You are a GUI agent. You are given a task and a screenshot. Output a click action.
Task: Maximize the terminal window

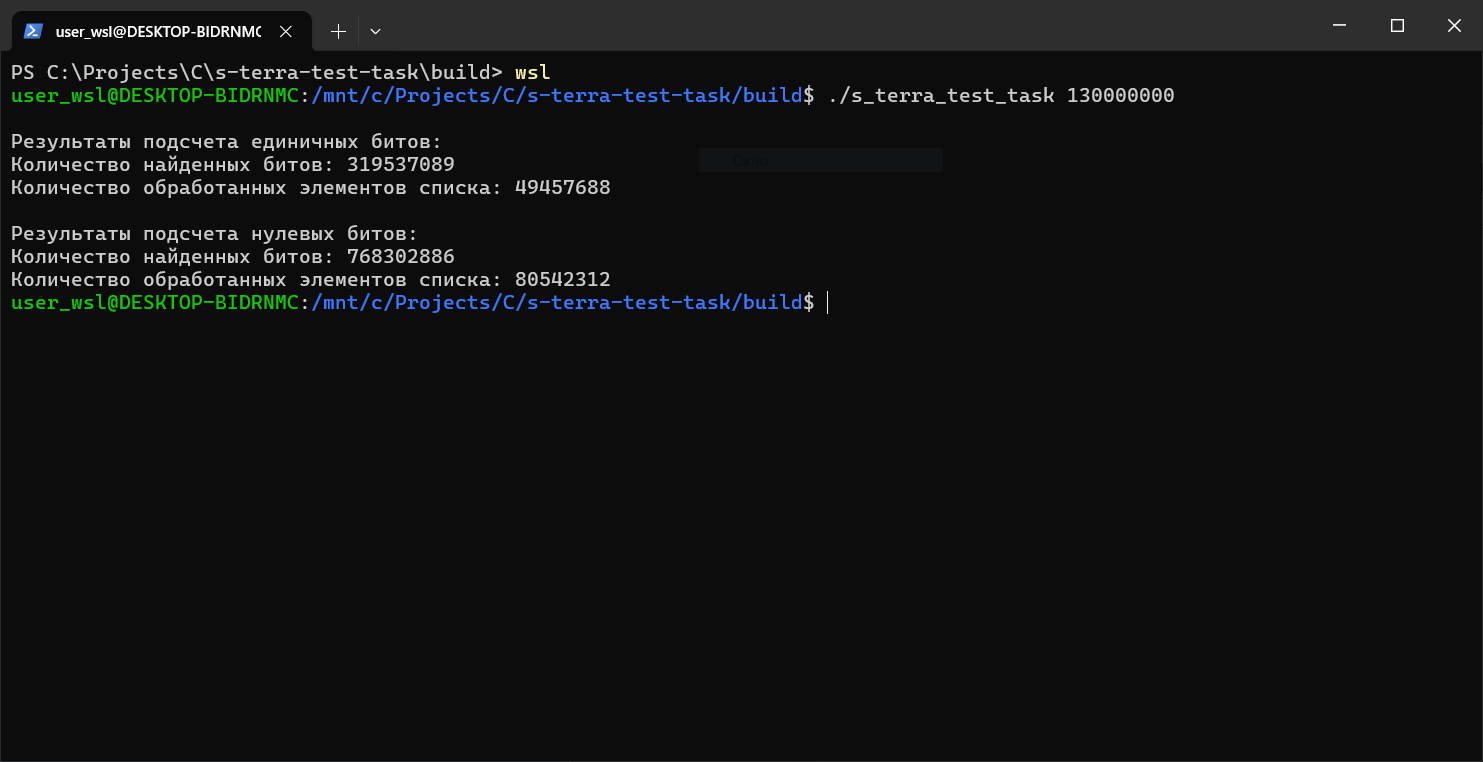coord(1397,25)
